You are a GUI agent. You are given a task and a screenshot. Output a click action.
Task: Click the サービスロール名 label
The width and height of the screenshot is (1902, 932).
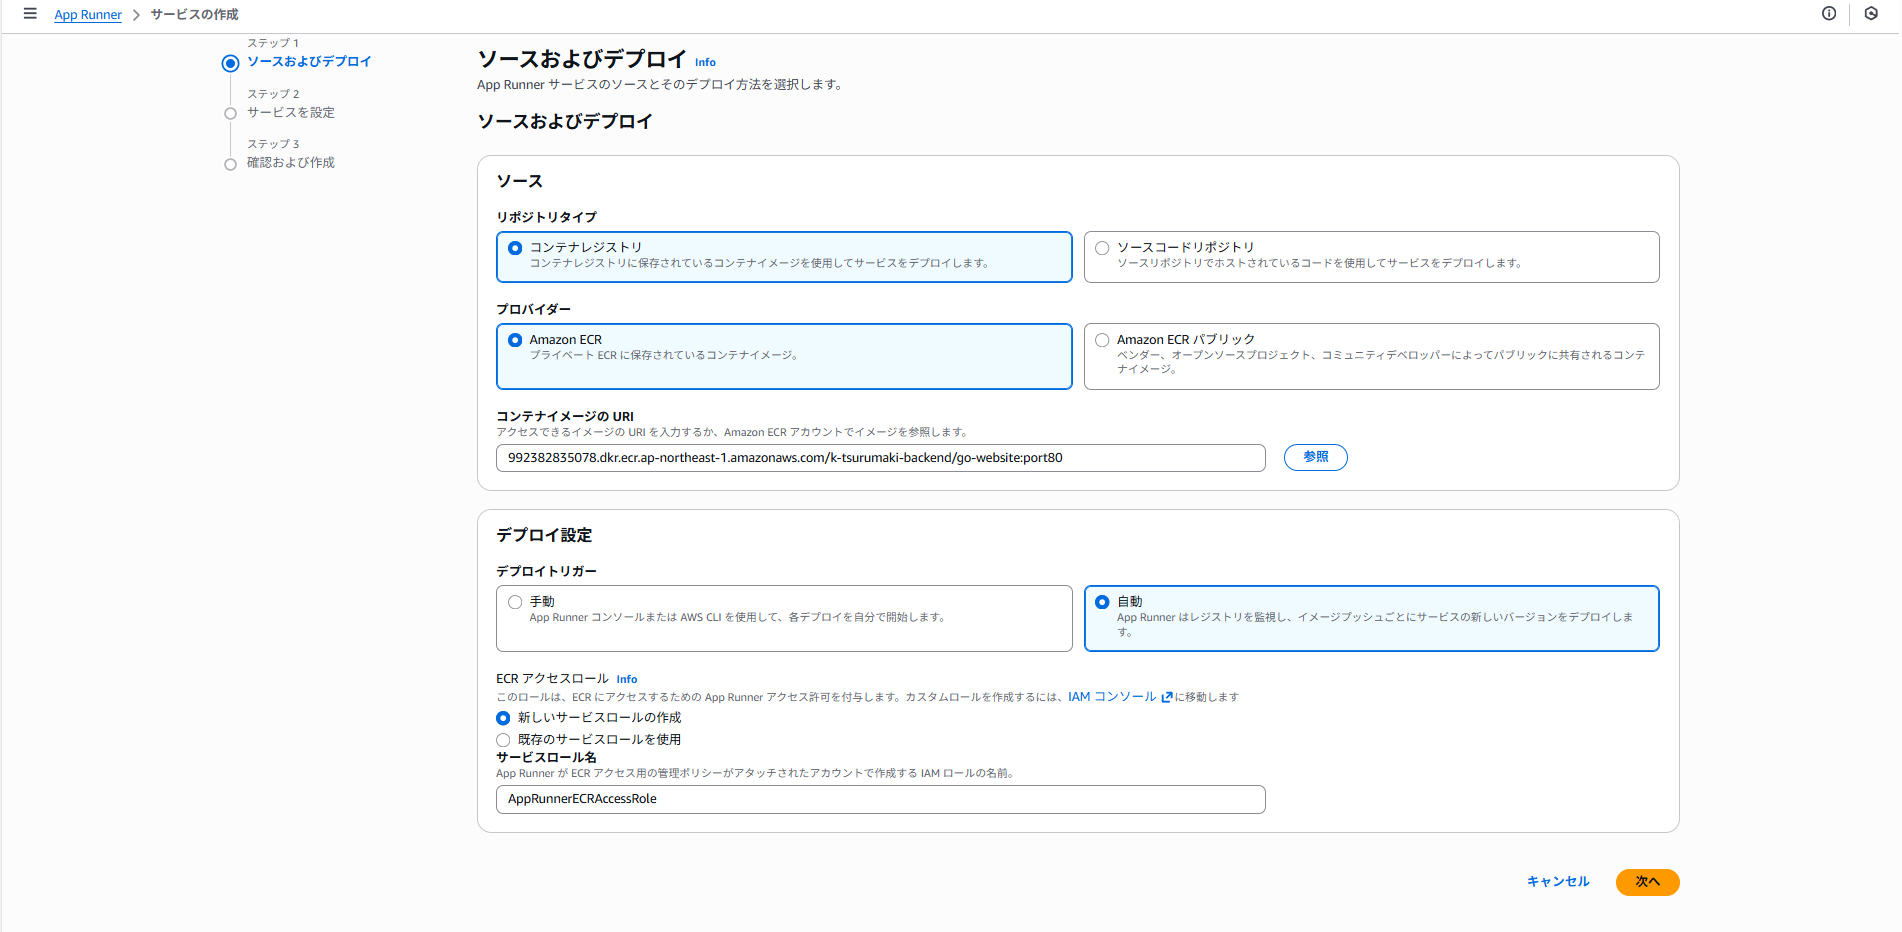coord(546,757)
